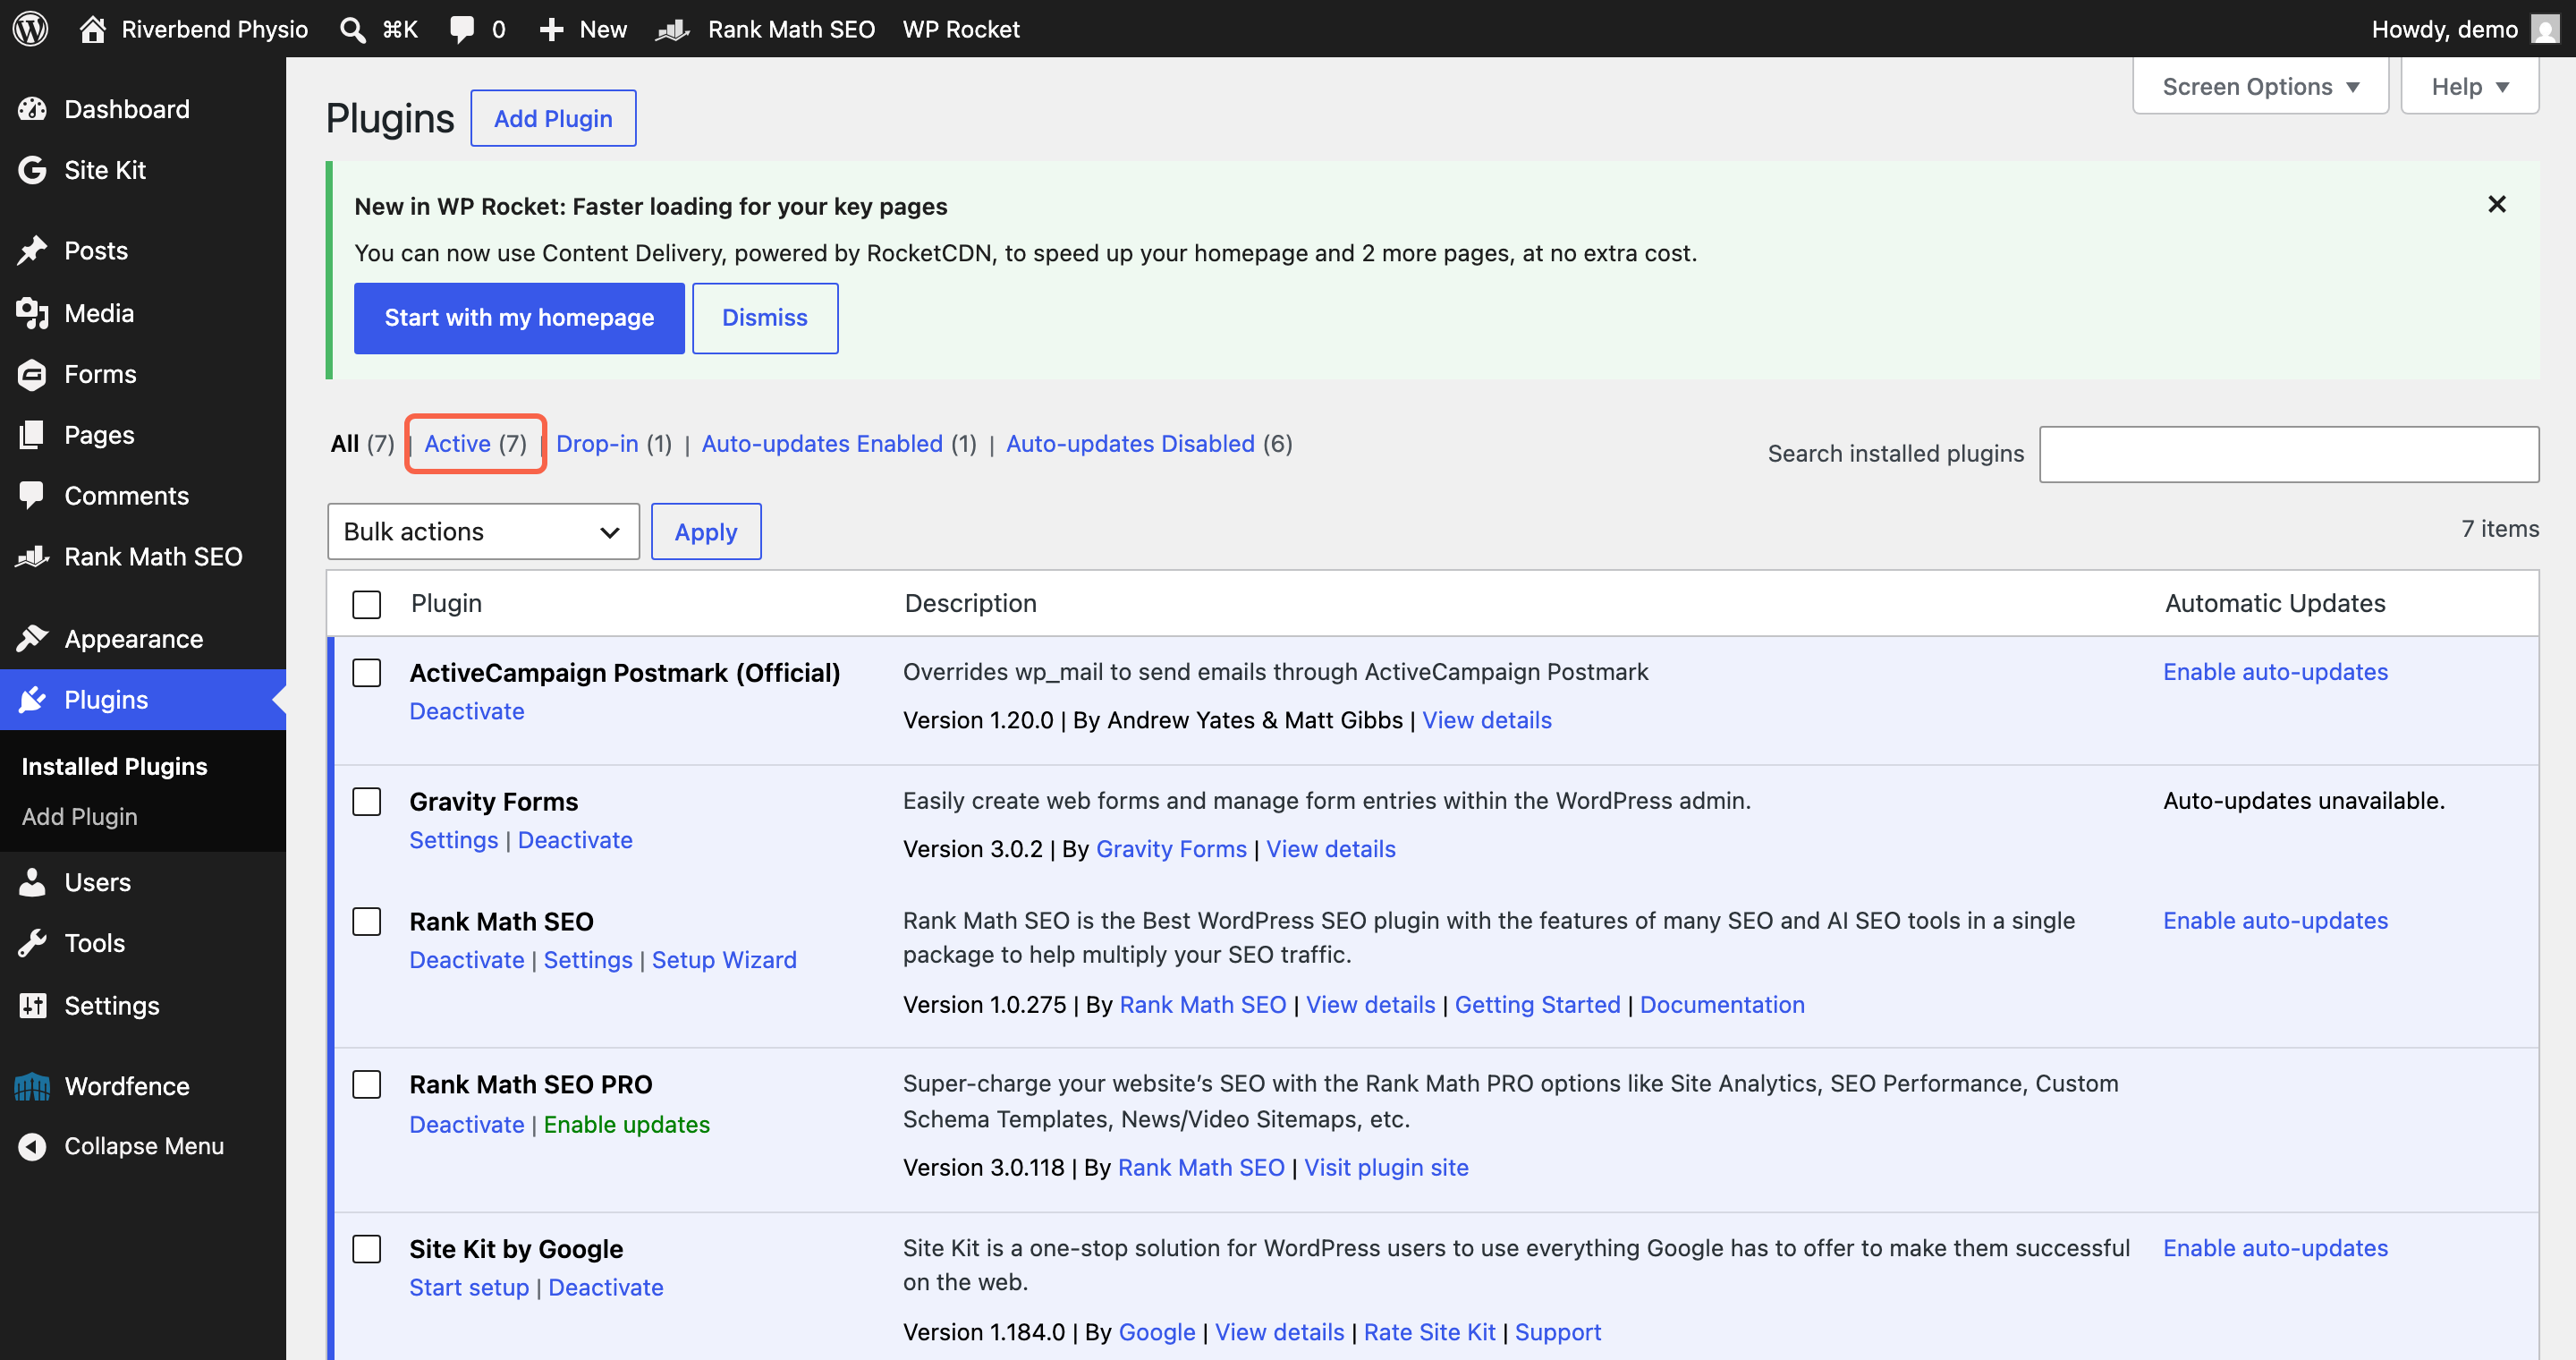Open the Riverbend Physio site home icon
Viewport: 2576px width, 1360px height.
coord(93,29)
